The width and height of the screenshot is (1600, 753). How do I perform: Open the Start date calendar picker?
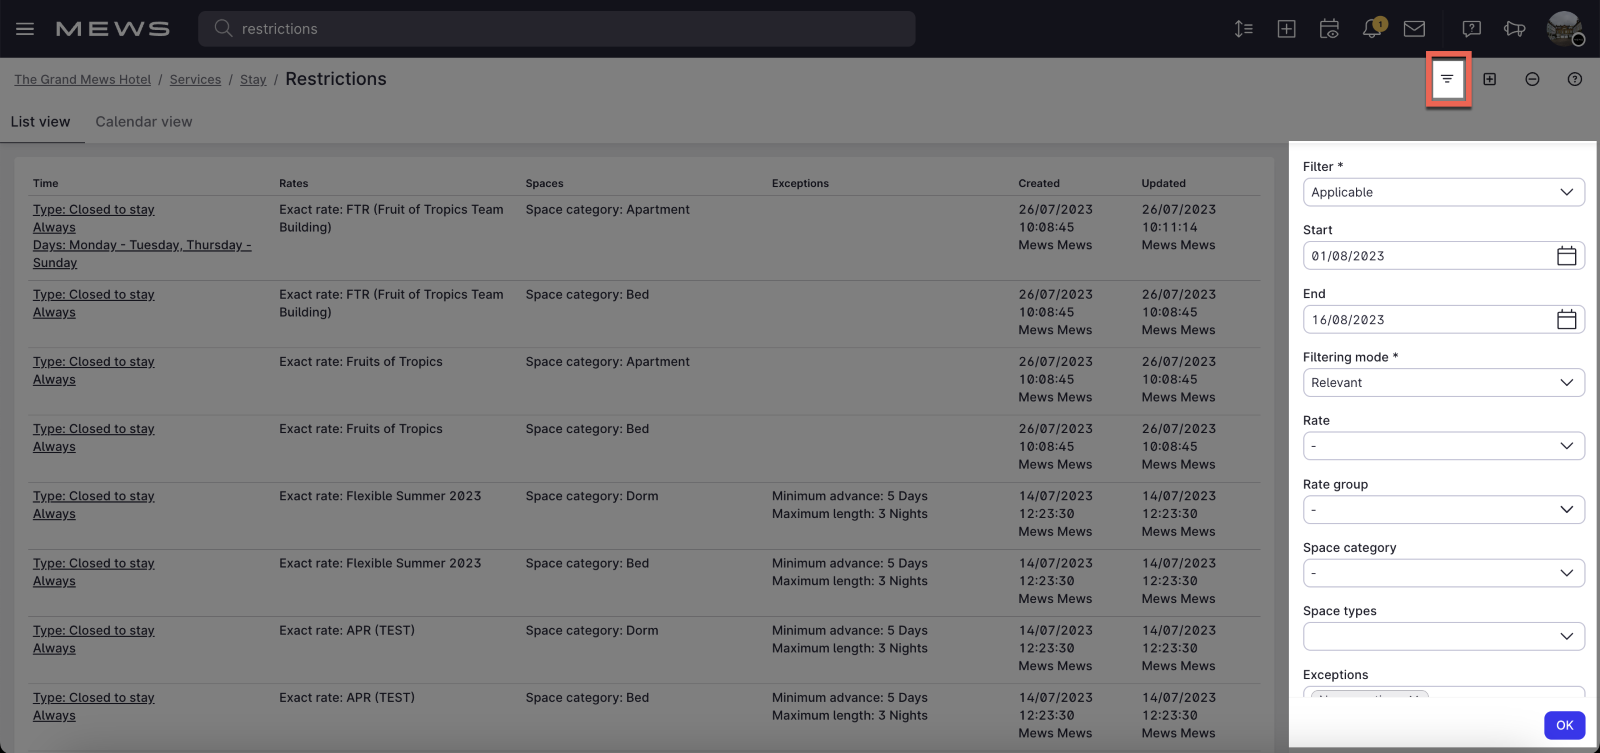click(x=1566, y=256)
